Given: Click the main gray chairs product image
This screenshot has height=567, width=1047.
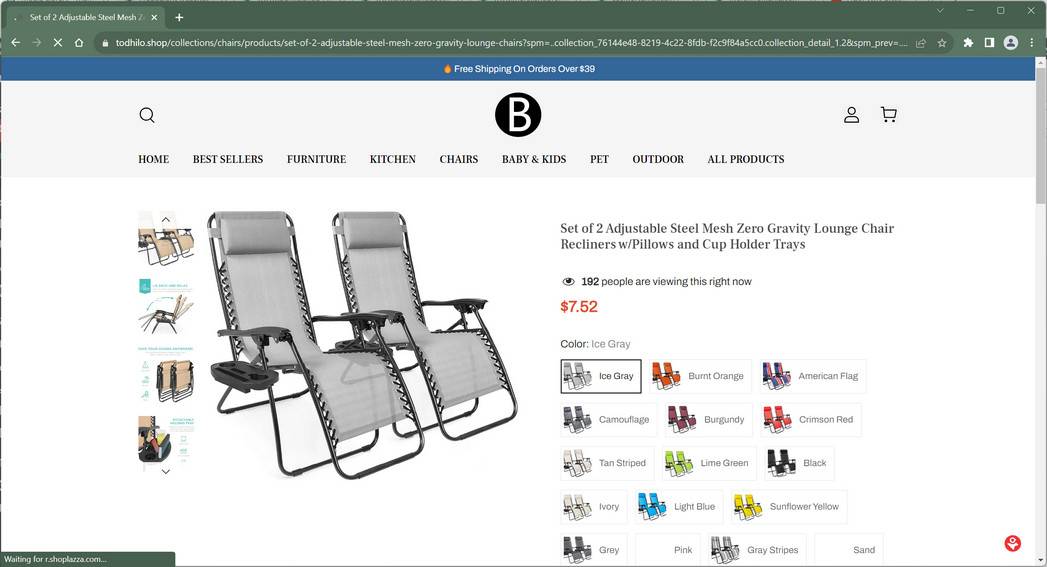Looking at the screenshot, I should coord(363,345).
